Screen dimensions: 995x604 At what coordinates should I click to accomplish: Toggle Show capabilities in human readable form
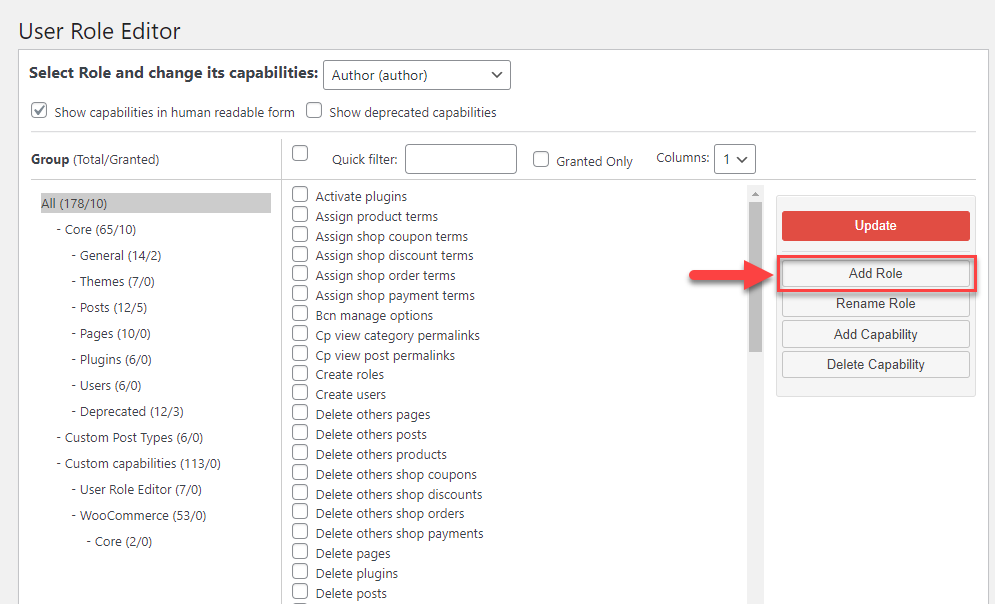(x=39, y=110)
